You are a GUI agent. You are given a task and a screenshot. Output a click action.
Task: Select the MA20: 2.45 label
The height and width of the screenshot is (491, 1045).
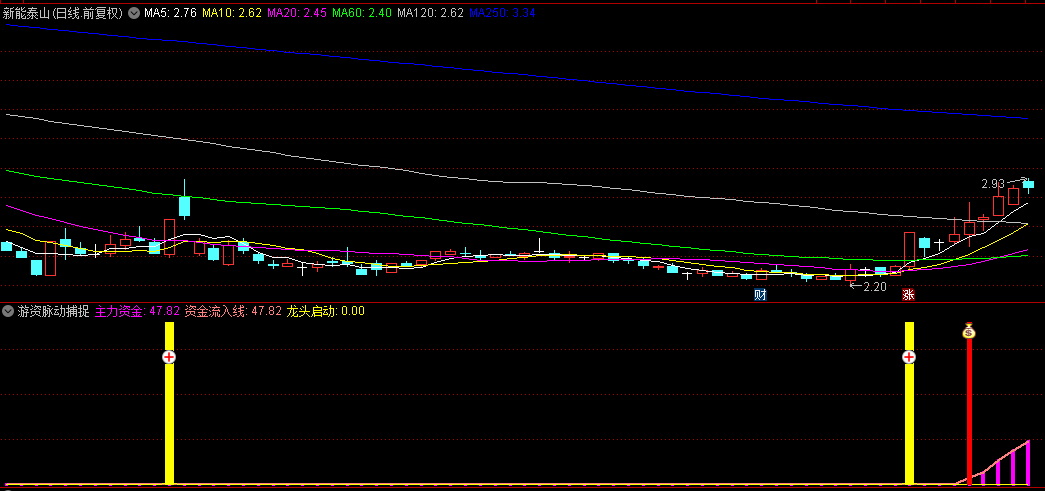pyautogui.click(x=297, y=13)
